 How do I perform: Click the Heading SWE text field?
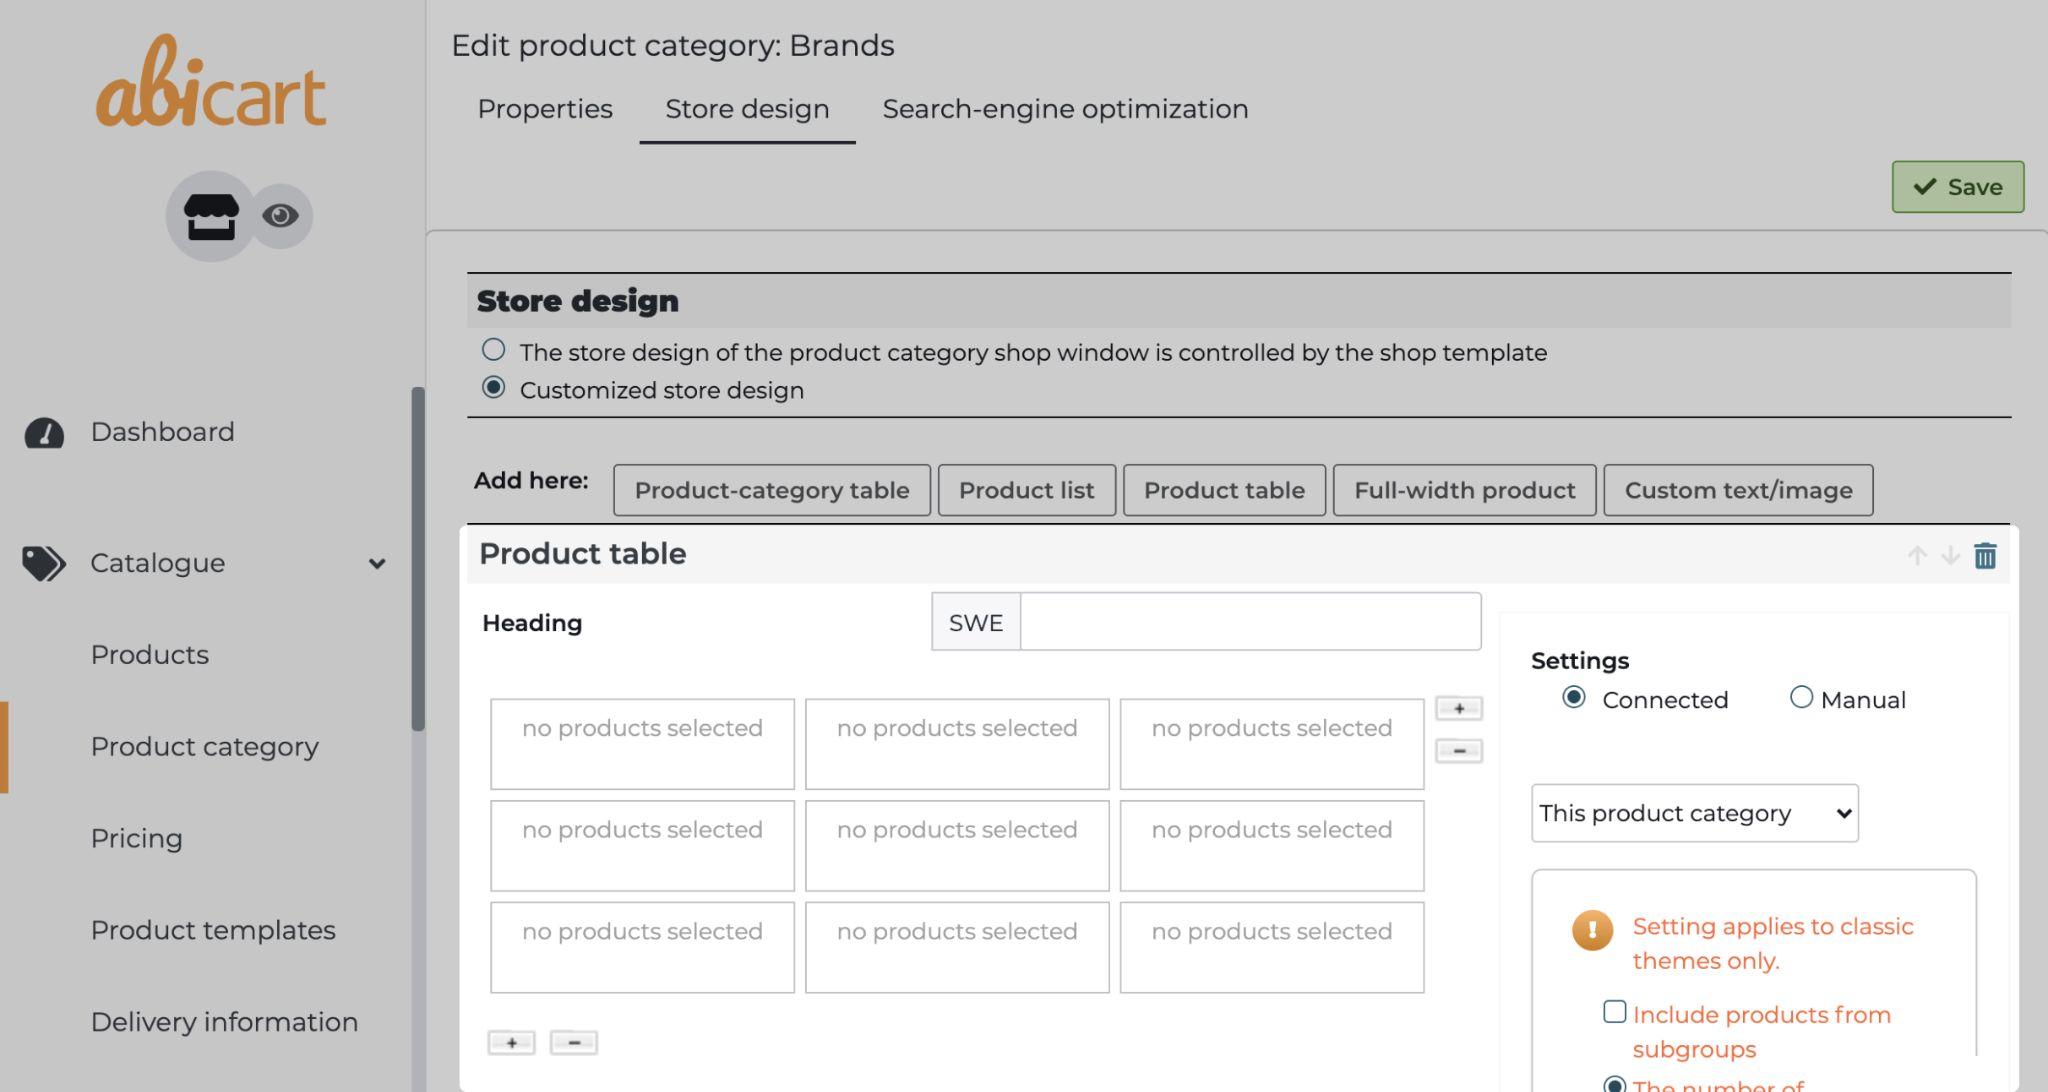(1249, 622)
